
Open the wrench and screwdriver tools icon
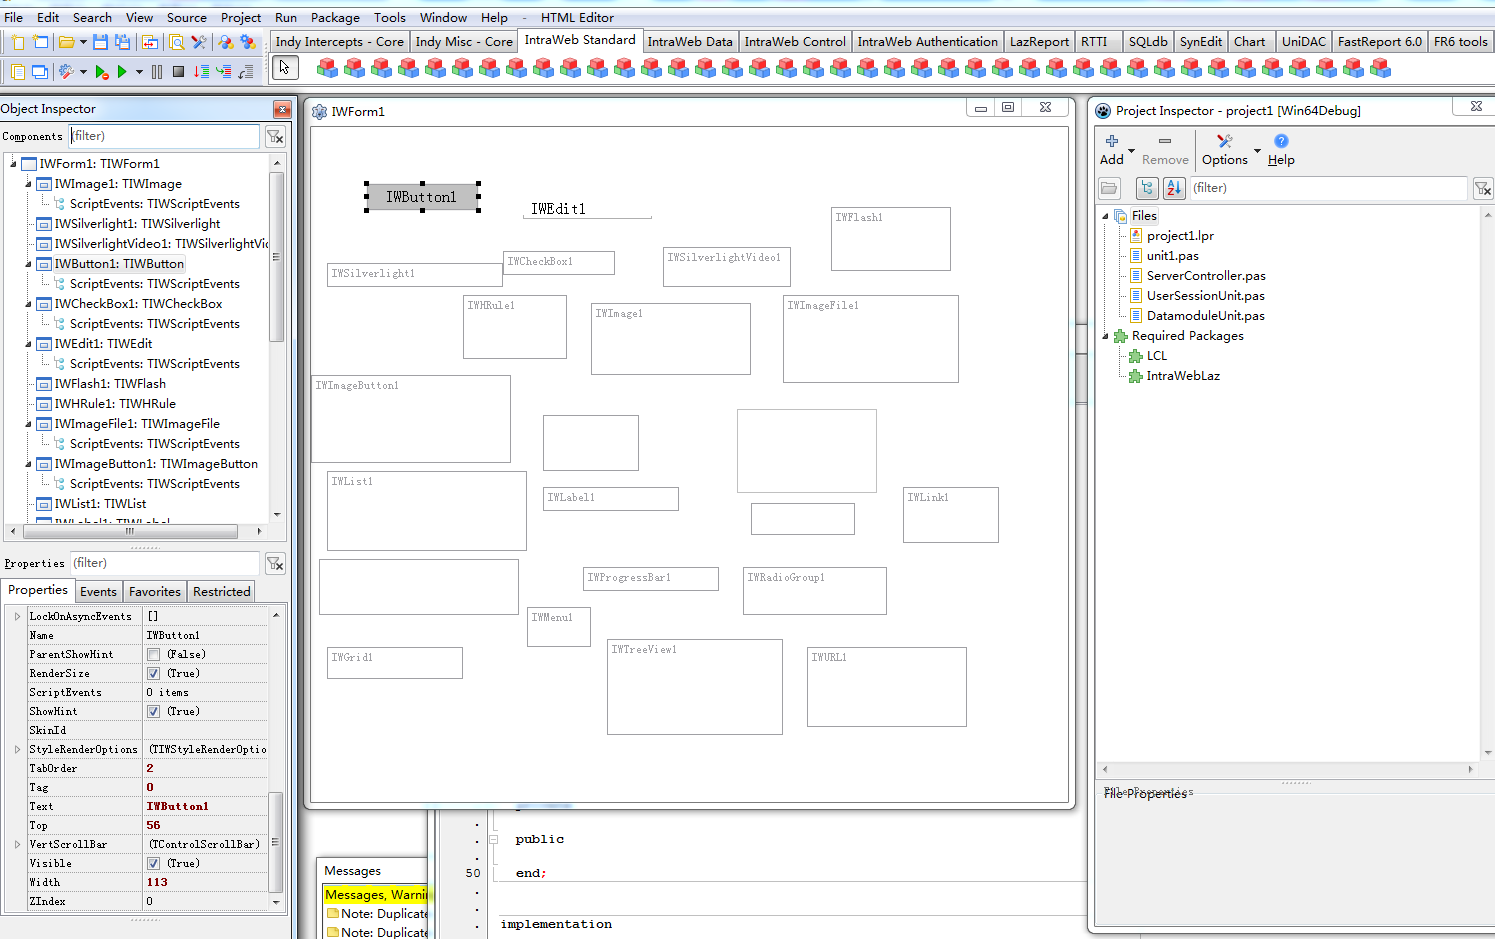[x=199, y=42]
